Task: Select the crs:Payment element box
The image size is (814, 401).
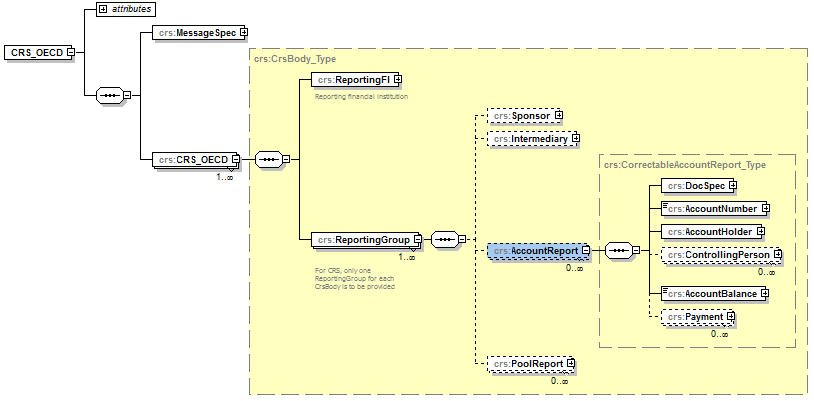Action: 698,316
